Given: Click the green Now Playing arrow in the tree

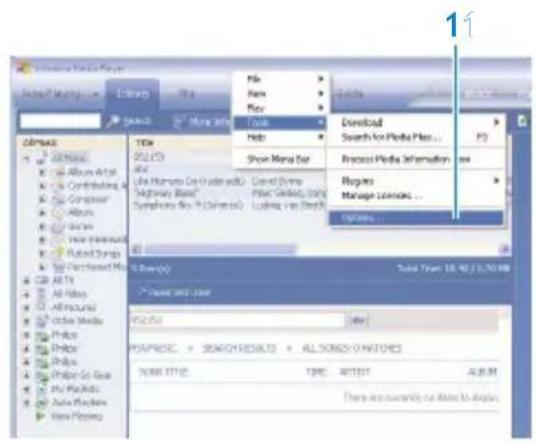Looking at the screenshot, I should [41, 416].
